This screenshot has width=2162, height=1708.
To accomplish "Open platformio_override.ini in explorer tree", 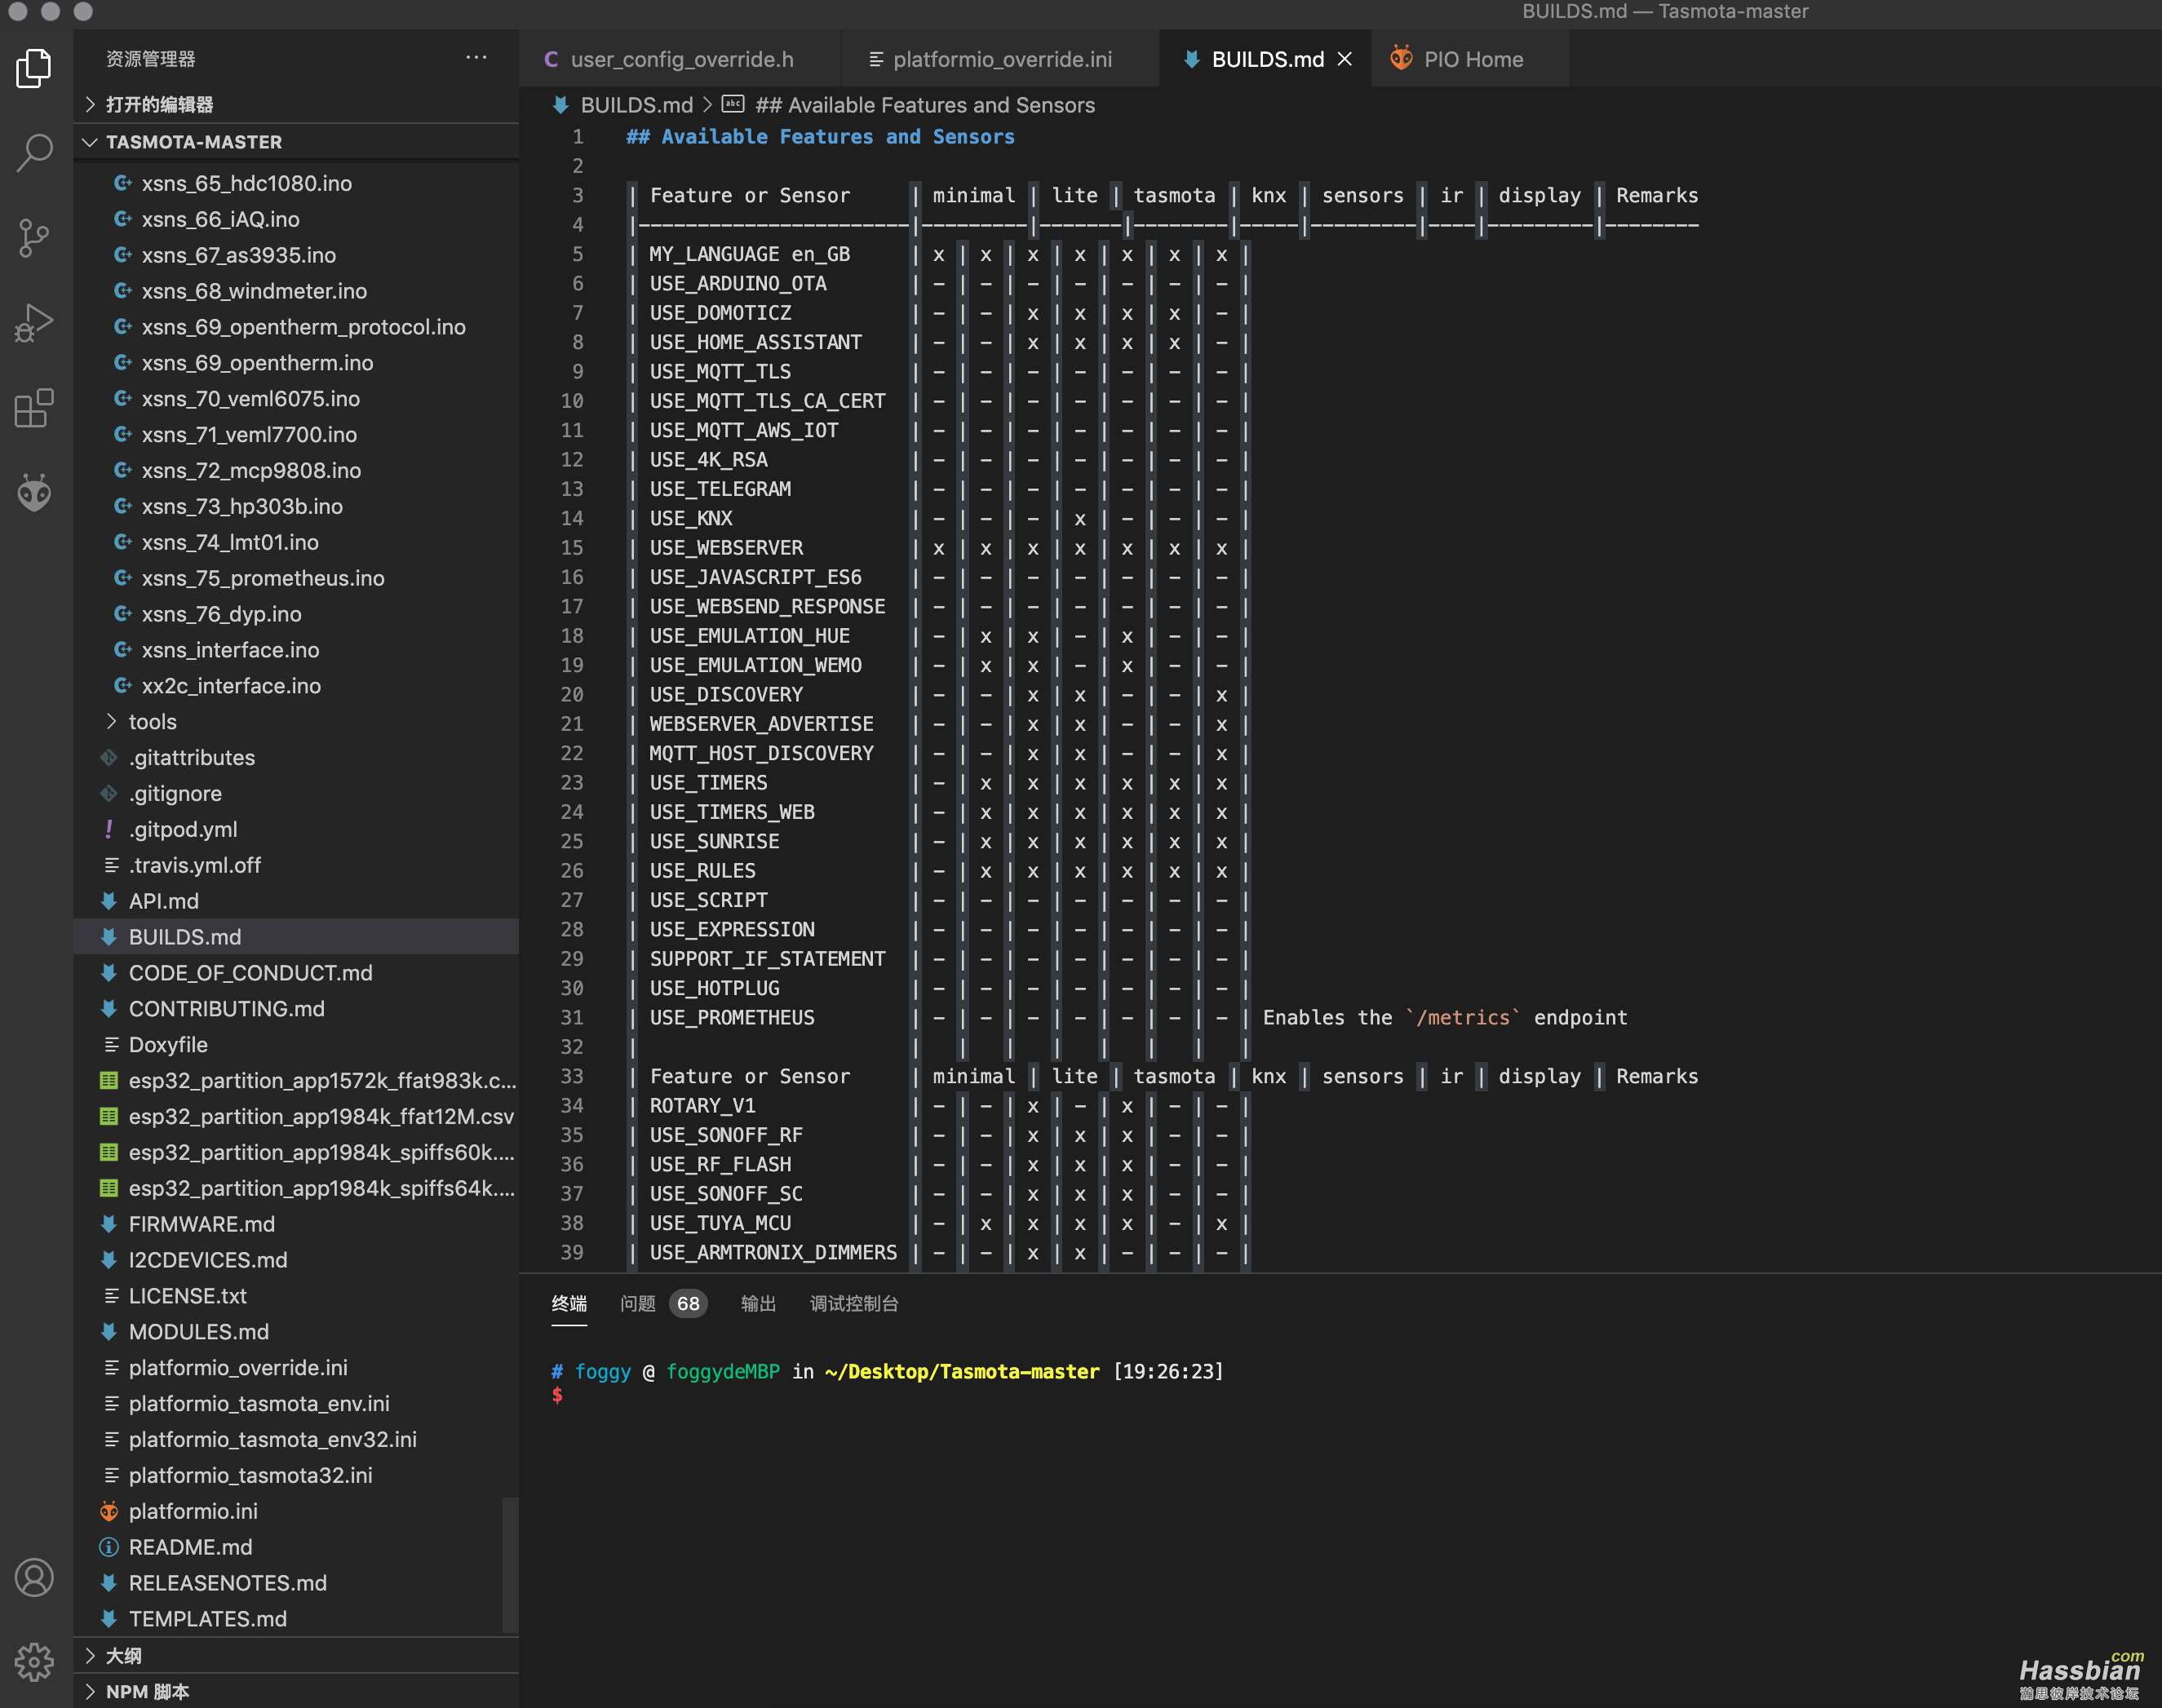I will tap(296, 1368).
